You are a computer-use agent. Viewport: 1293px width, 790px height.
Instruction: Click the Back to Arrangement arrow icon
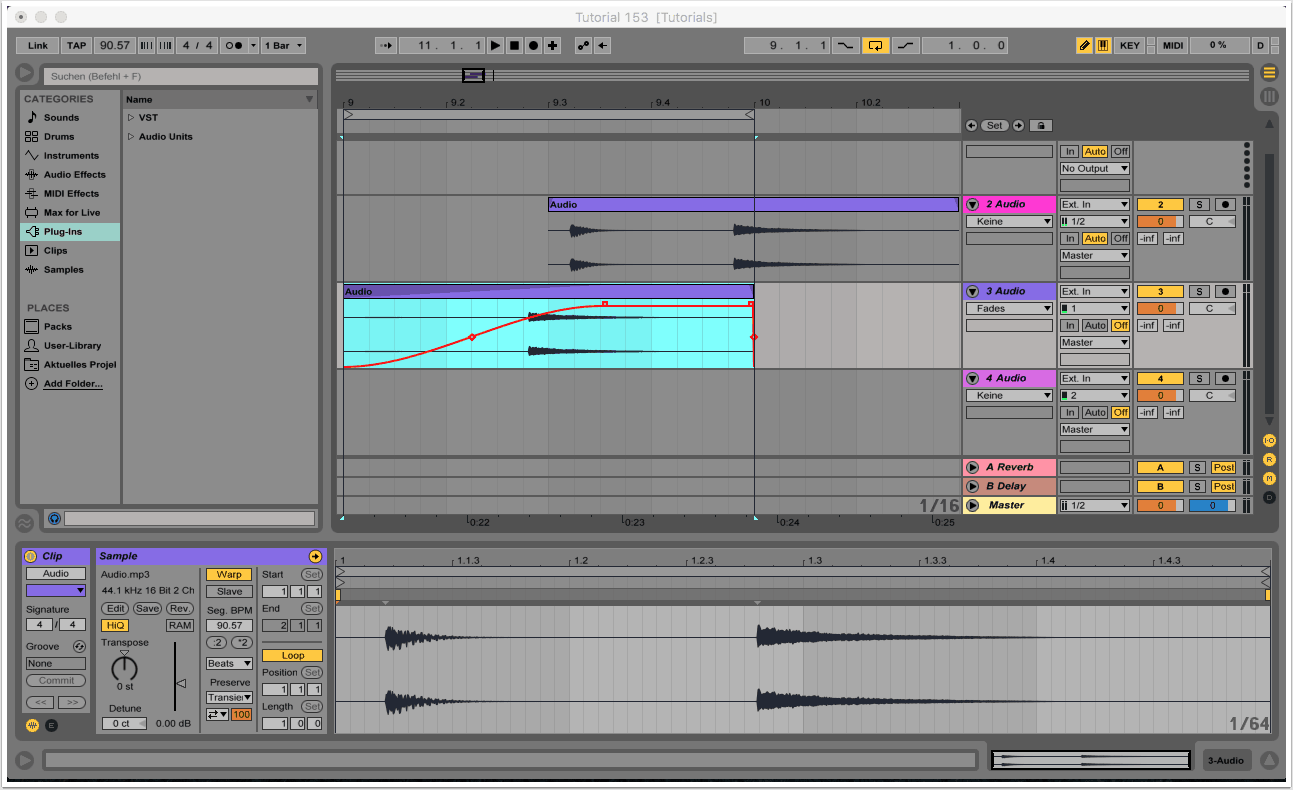pyautogui.click(x=601, y=46)
